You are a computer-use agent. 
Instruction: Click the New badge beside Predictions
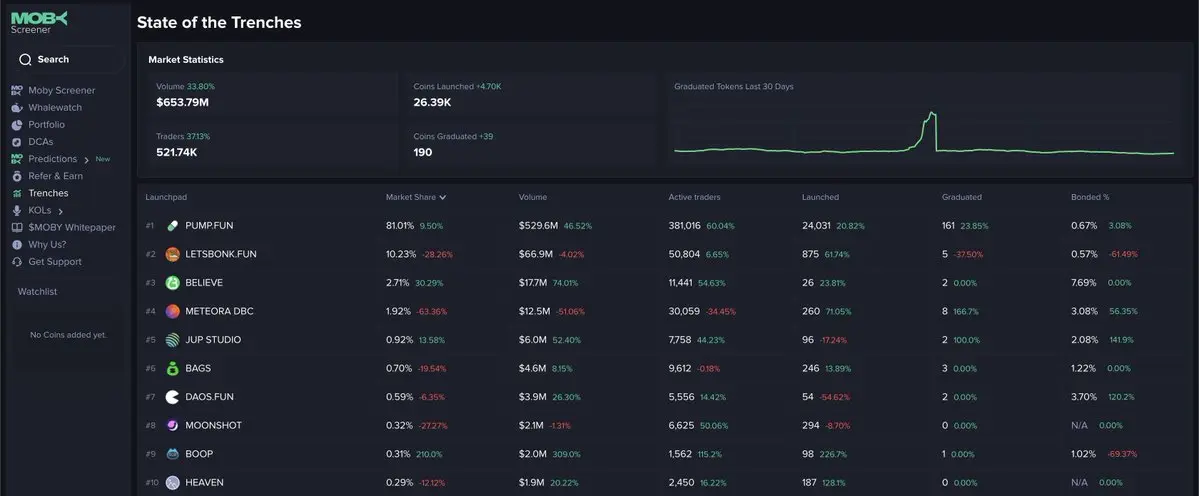tap(102, 160)
